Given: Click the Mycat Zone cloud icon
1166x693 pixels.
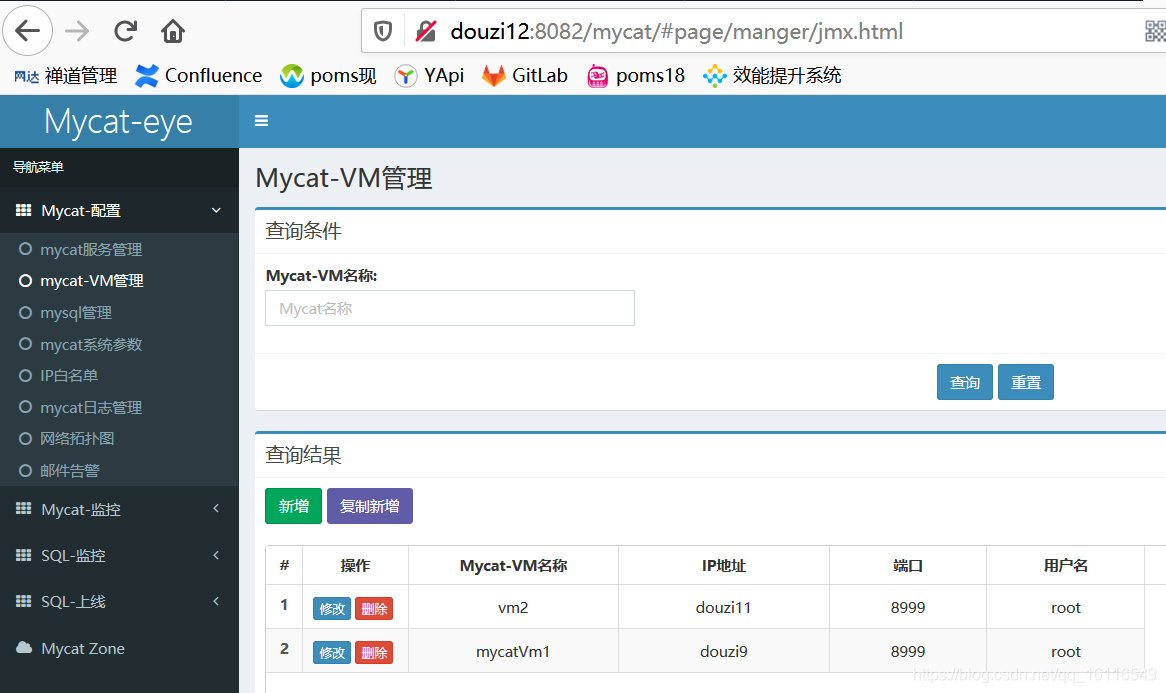Looking at the screenshot, I should (x=24, y=648).
